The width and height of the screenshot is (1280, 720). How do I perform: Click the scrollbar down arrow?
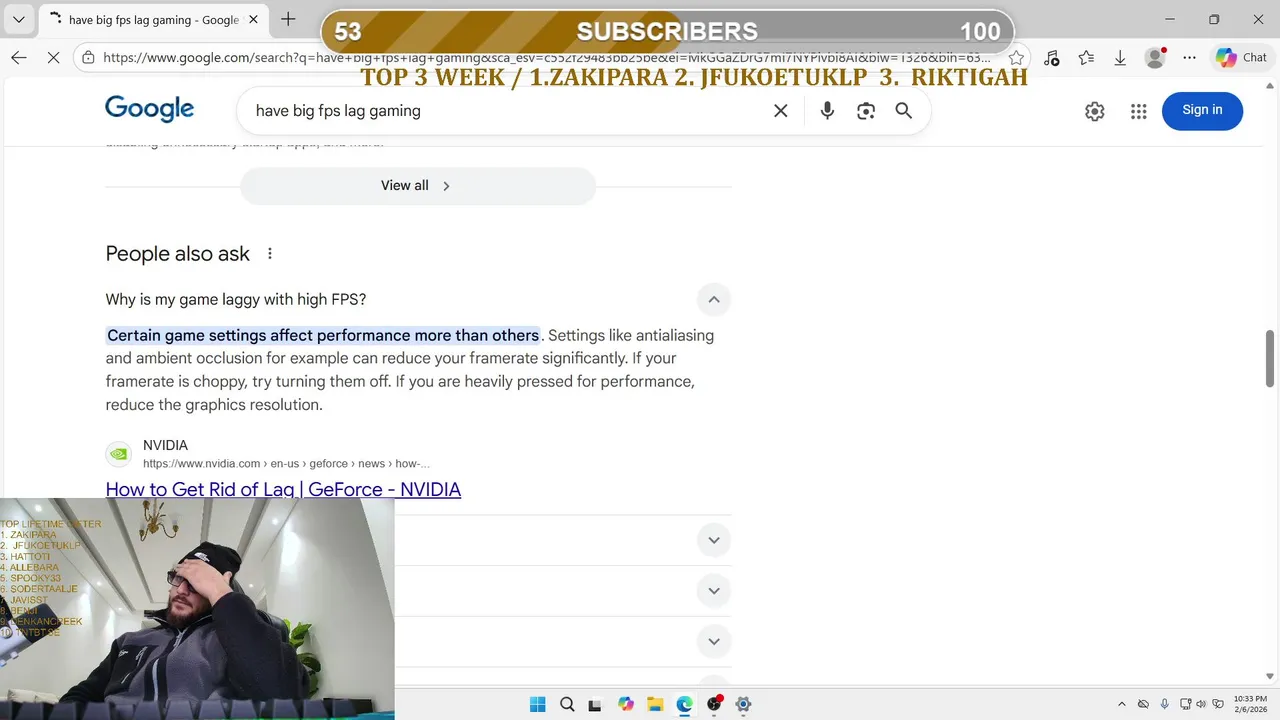[1270, 677]
